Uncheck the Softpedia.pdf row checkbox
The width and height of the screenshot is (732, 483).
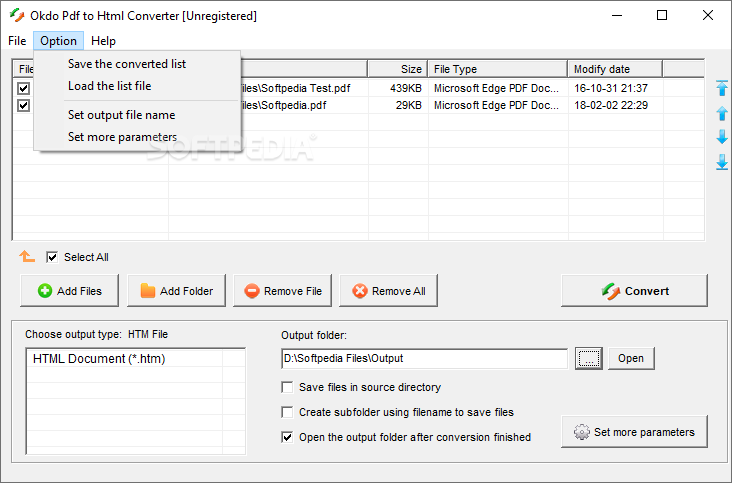point(23,105)
